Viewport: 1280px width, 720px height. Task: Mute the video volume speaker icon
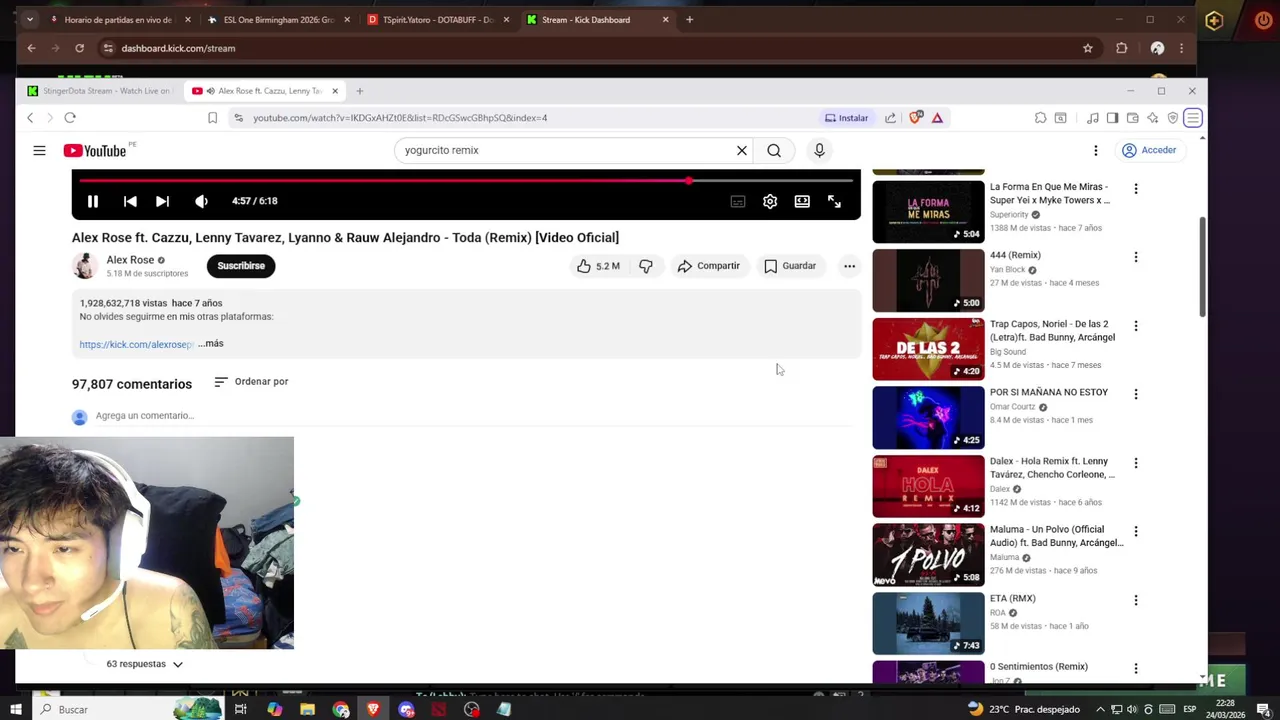click(201, 201)
